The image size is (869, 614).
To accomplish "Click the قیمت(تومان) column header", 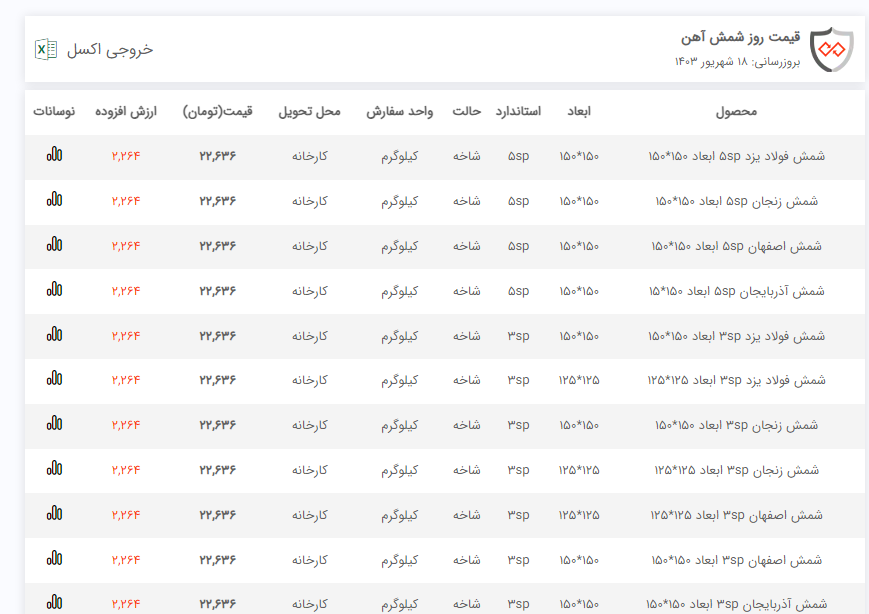I will point(218,111).
